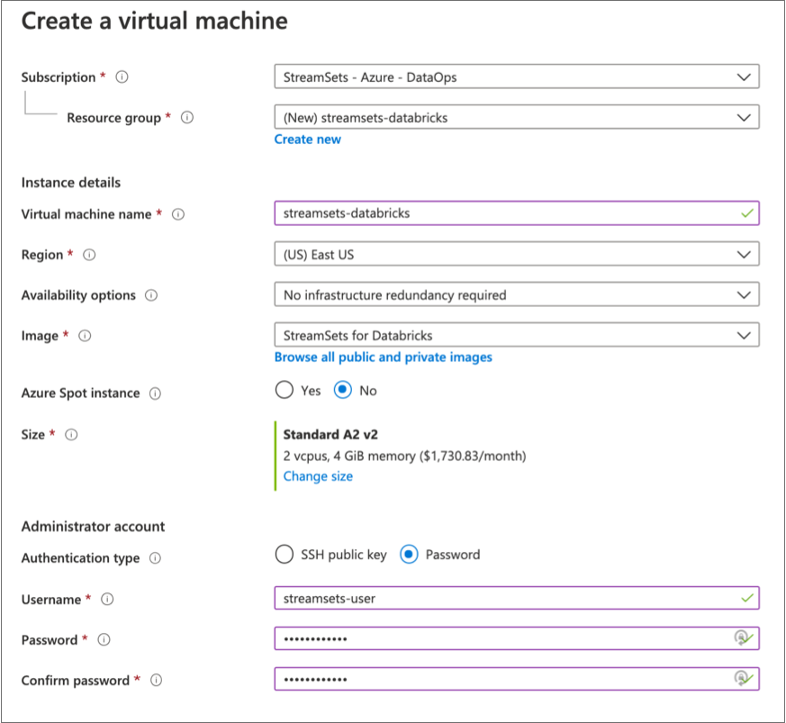Click the Resource group info icon
The width and height of the screenshot is (786, 723).
pyautogui.click(x=187, y=118)
